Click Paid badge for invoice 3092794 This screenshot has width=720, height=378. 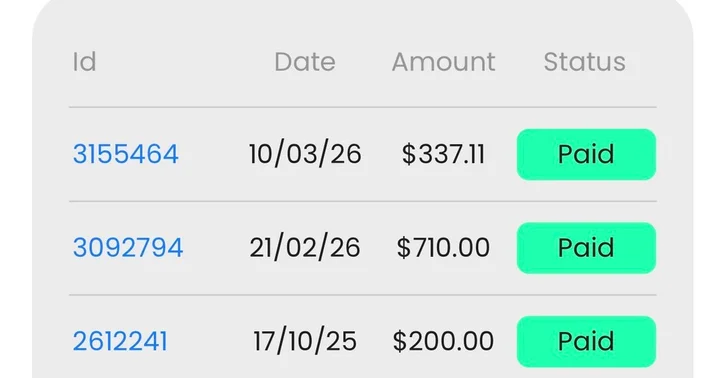coord(586,248)
